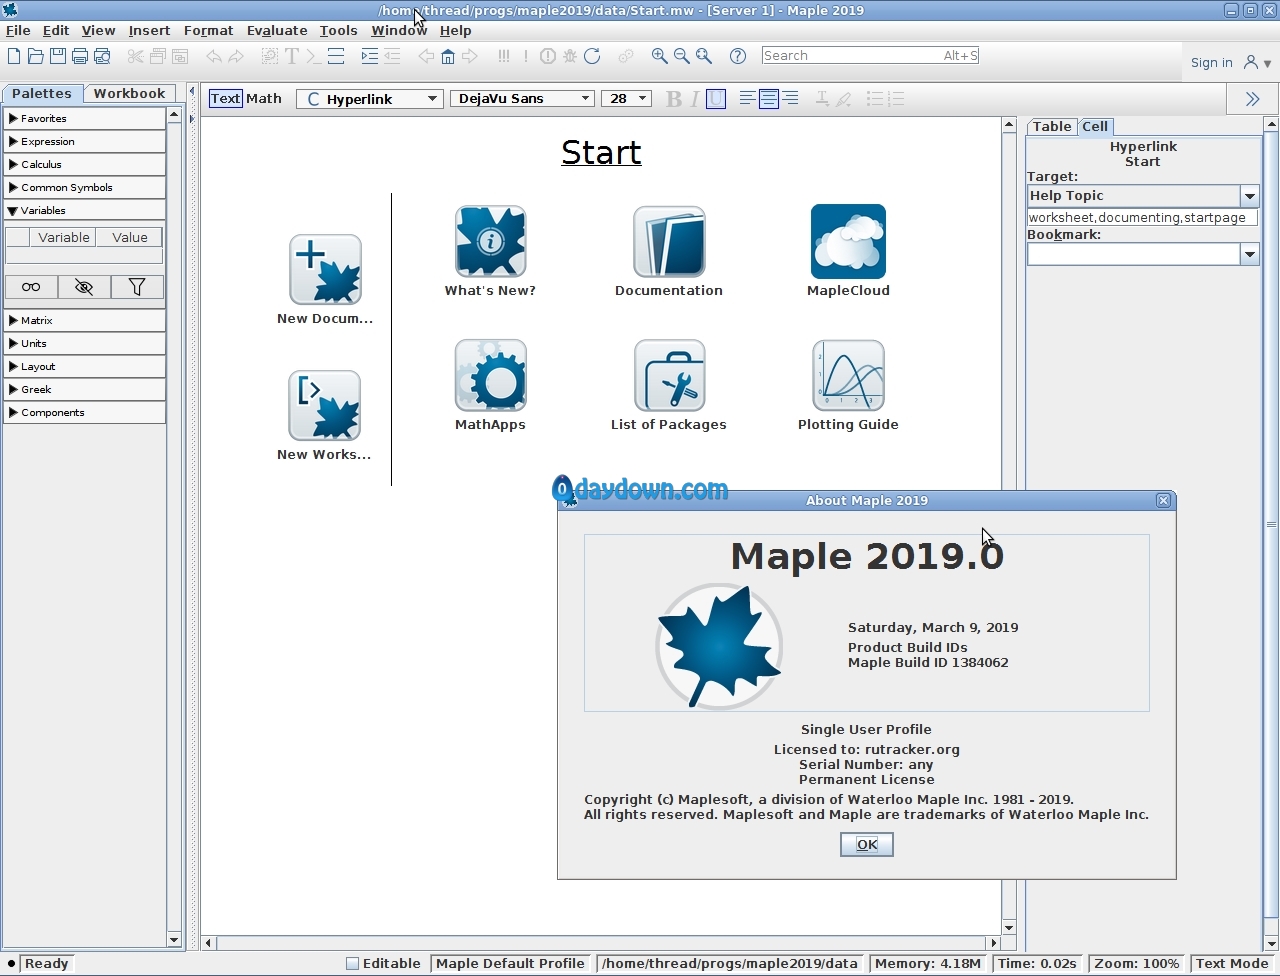Open MapleCloud from the Start page
Image resolution: width=1280 pixels, height=976 pixels.
coord(848,241)
